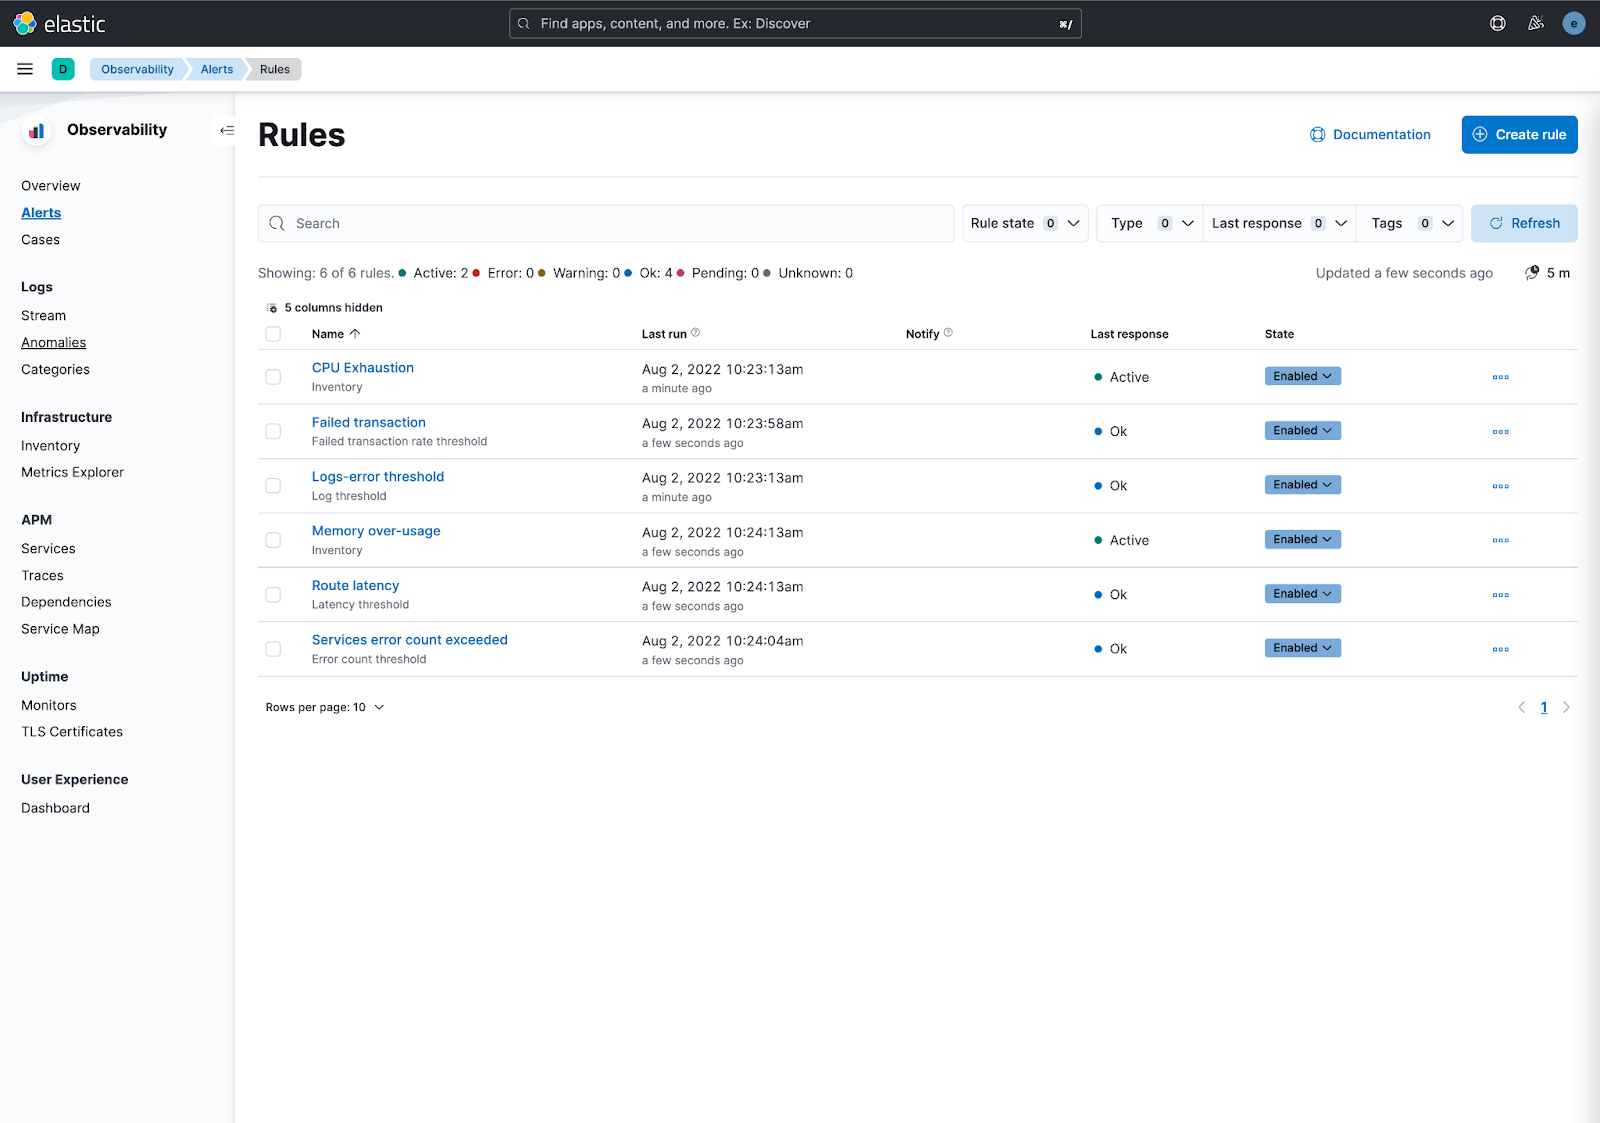Select all rules with the header checkbox
The height and width of the screenshot is (1123, 1600).
273,334
